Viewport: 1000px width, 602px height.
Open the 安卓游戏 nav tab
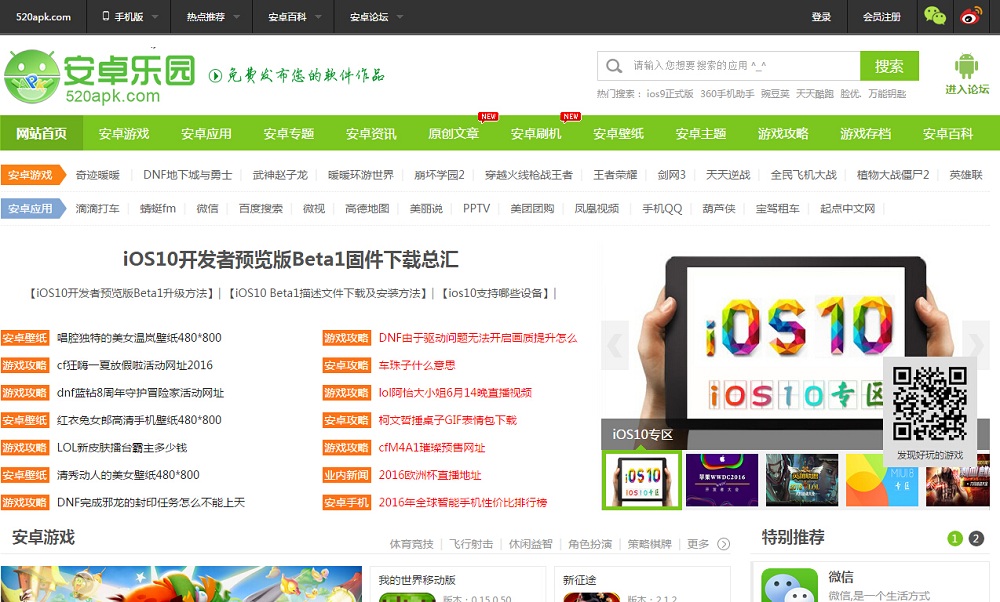point(124,133)
